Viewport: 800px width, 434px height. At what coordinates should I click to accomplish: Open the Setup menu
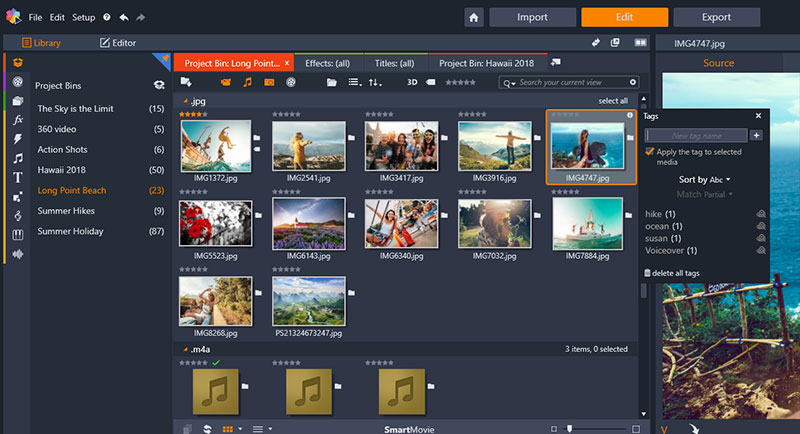pyautogui.click(x=84, y=18)
